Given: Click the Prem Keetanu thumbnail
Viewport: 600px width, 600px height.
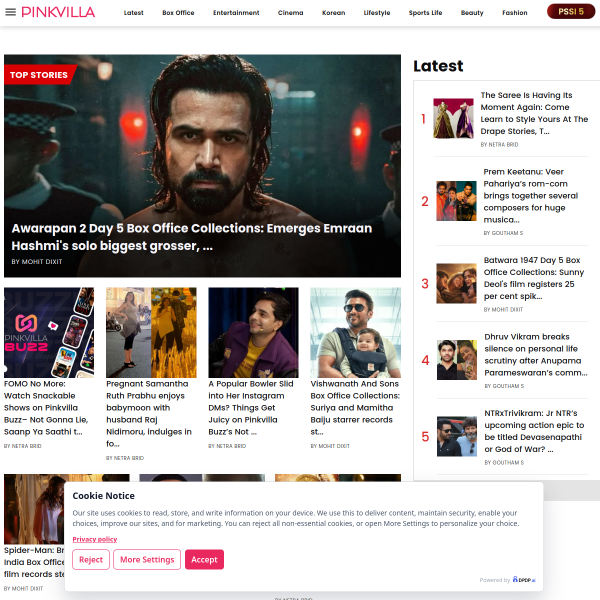Looking at the screenshot, I should coord(457,201).
